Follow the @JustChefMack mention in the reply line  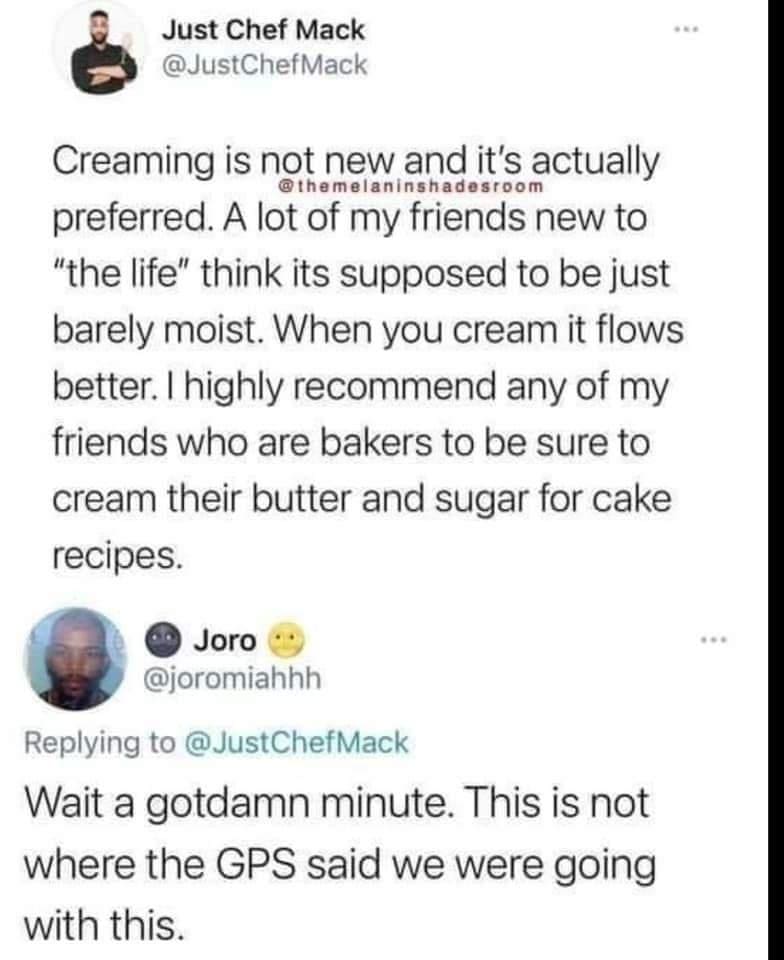coord(295,742)
